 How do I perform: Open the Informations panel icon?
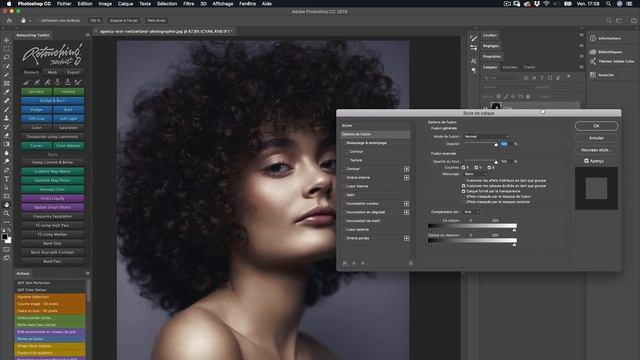pos(593,38)
